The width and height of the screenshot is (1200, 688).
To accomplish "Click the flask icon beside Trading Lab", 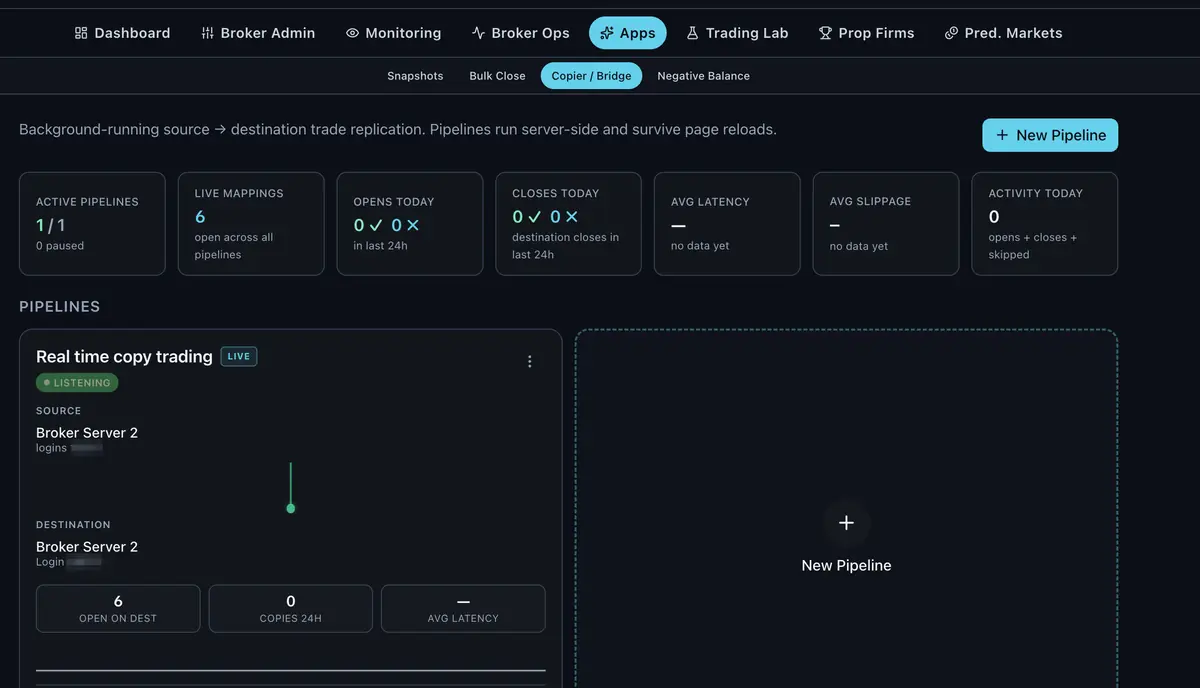I will click(x=692, y=33).
